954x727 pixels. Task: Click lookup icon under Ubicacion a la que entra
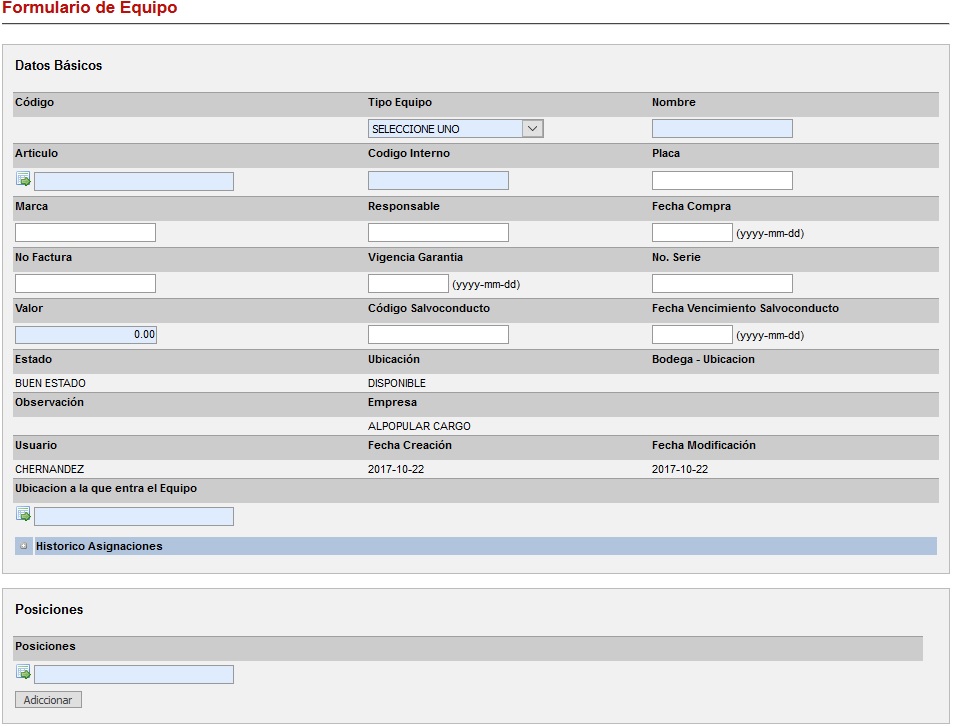[x=23, y=515]
